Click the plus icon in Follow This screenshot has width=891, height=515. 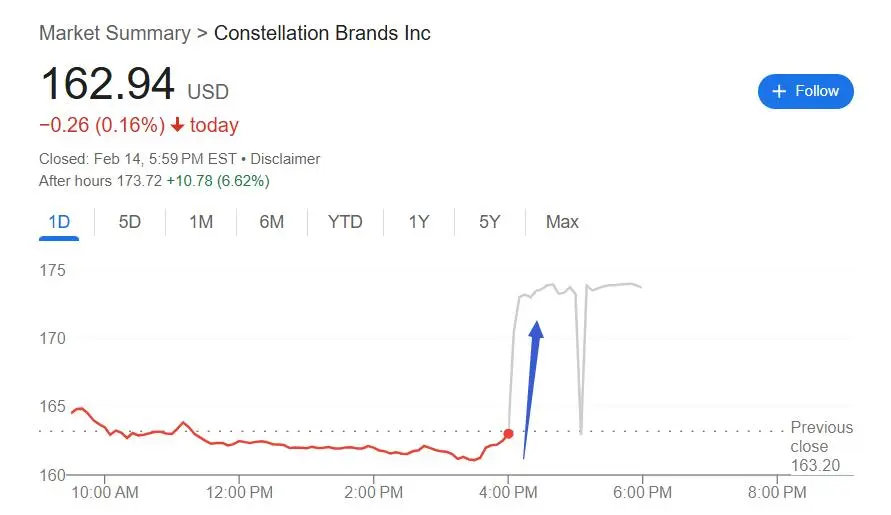779,91
